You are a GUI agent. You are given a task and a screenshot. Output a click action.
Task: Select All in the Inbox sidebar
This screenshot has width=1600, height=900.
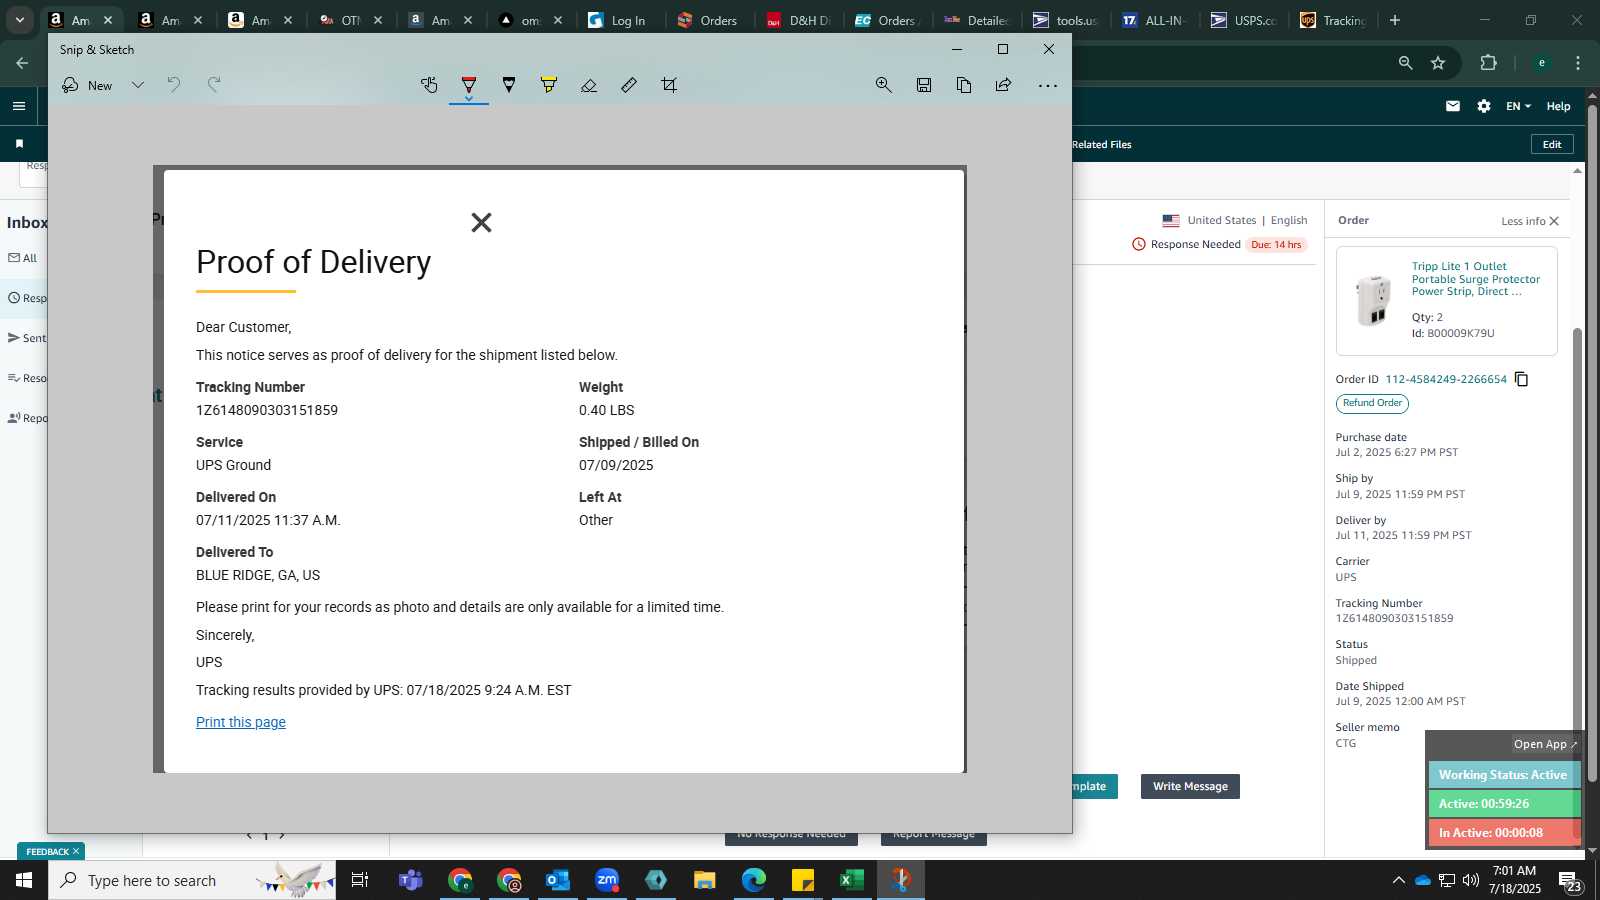(23, 258)
